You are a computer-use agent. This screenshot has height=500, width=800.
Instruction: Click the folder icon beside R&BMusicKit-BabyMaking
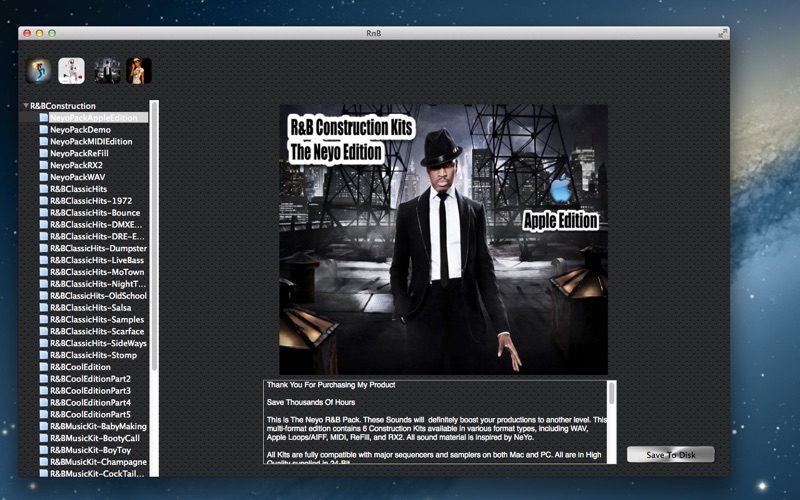(x=44, y=426)
